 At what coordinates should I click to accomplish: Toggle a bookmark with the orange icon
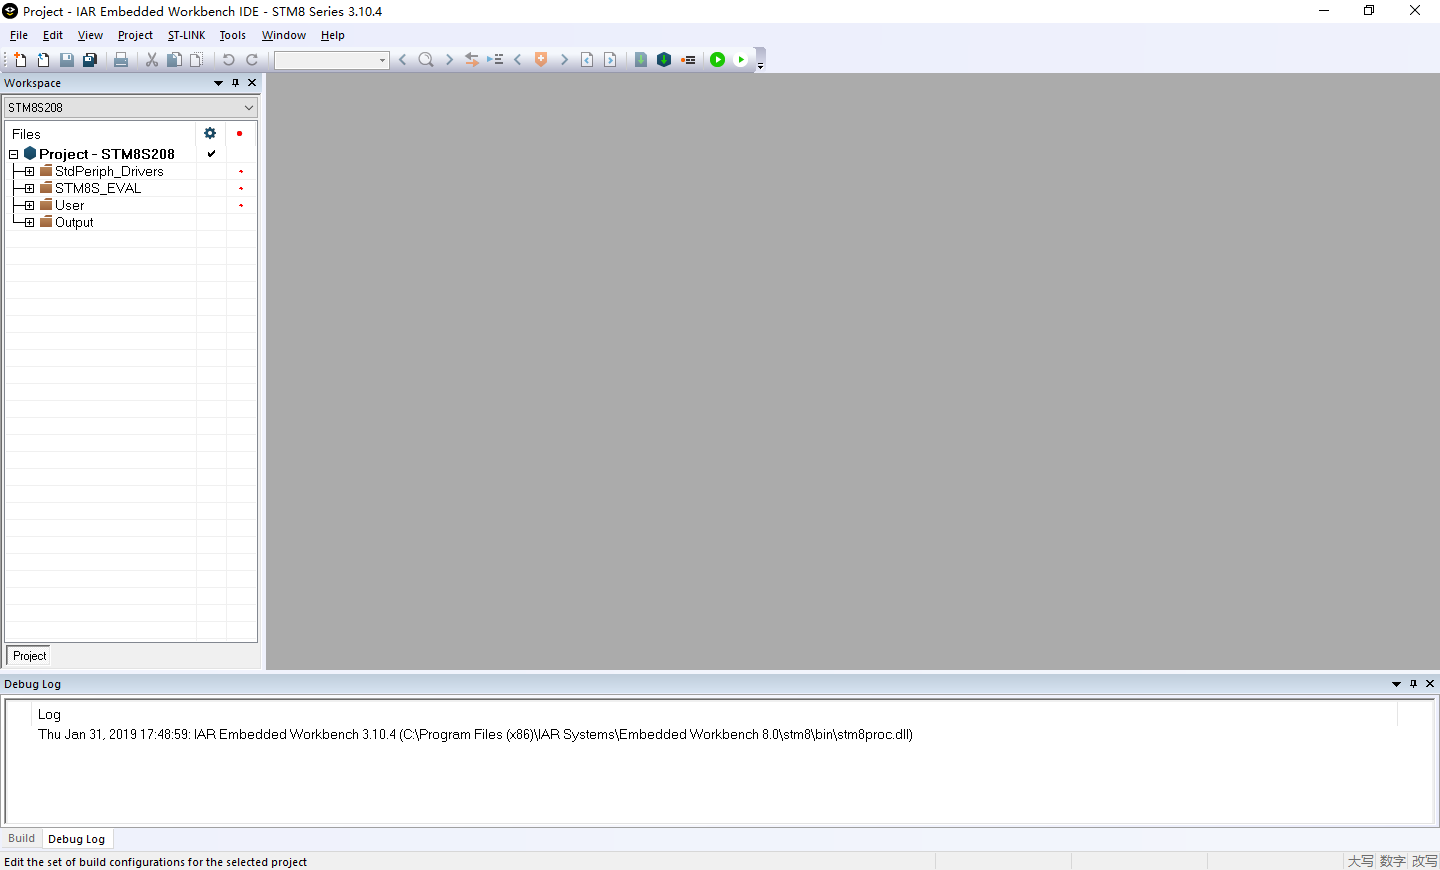tap(541, 60)
